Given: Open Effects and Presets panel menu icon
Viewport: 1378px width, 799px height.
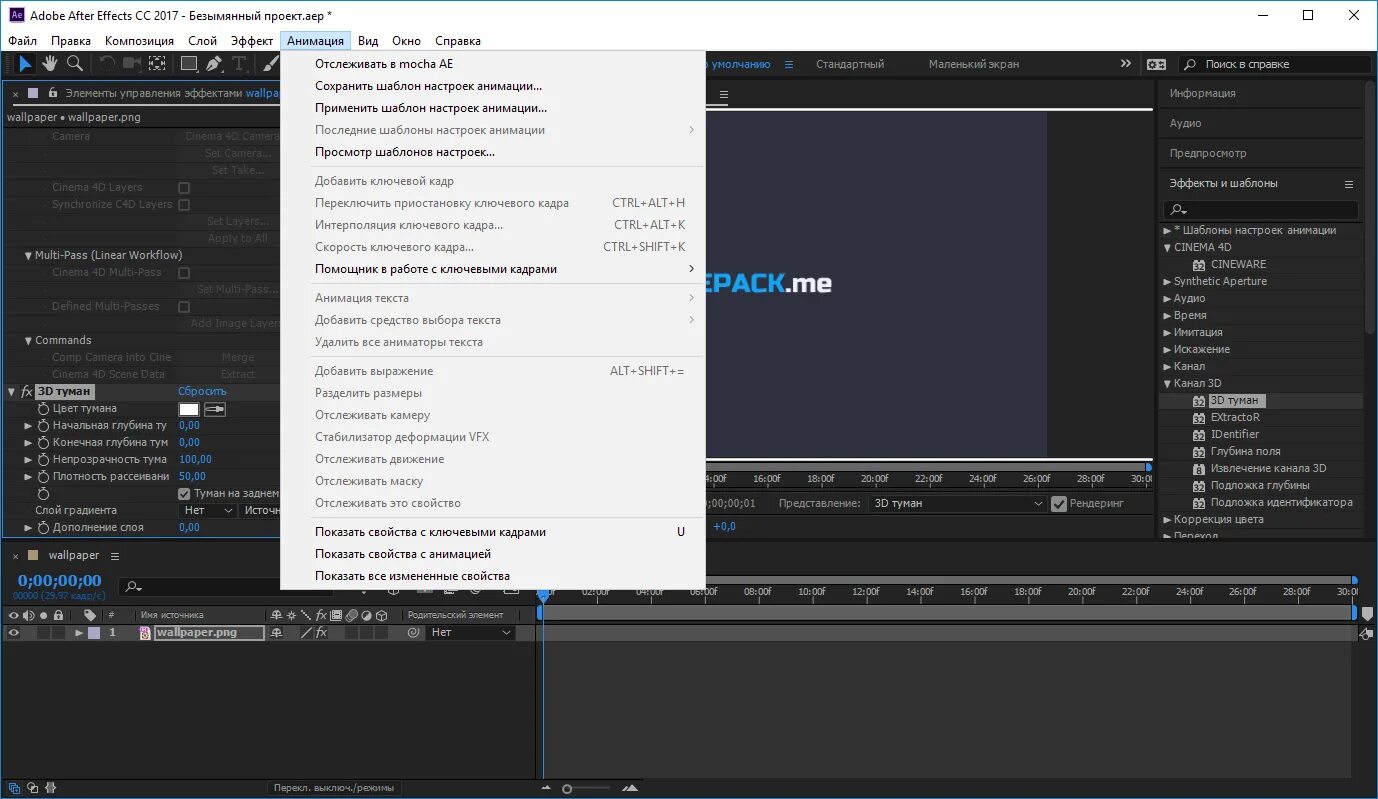Looking at the screenshot, I should click(x=1349, y=184).
